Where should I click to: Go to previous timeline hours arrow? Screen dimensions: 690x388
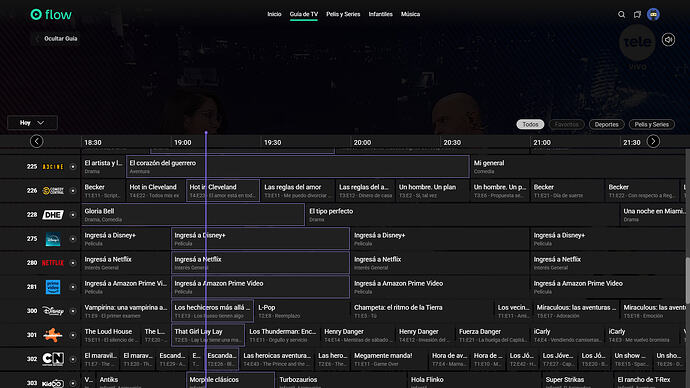[x=37, y=141]
